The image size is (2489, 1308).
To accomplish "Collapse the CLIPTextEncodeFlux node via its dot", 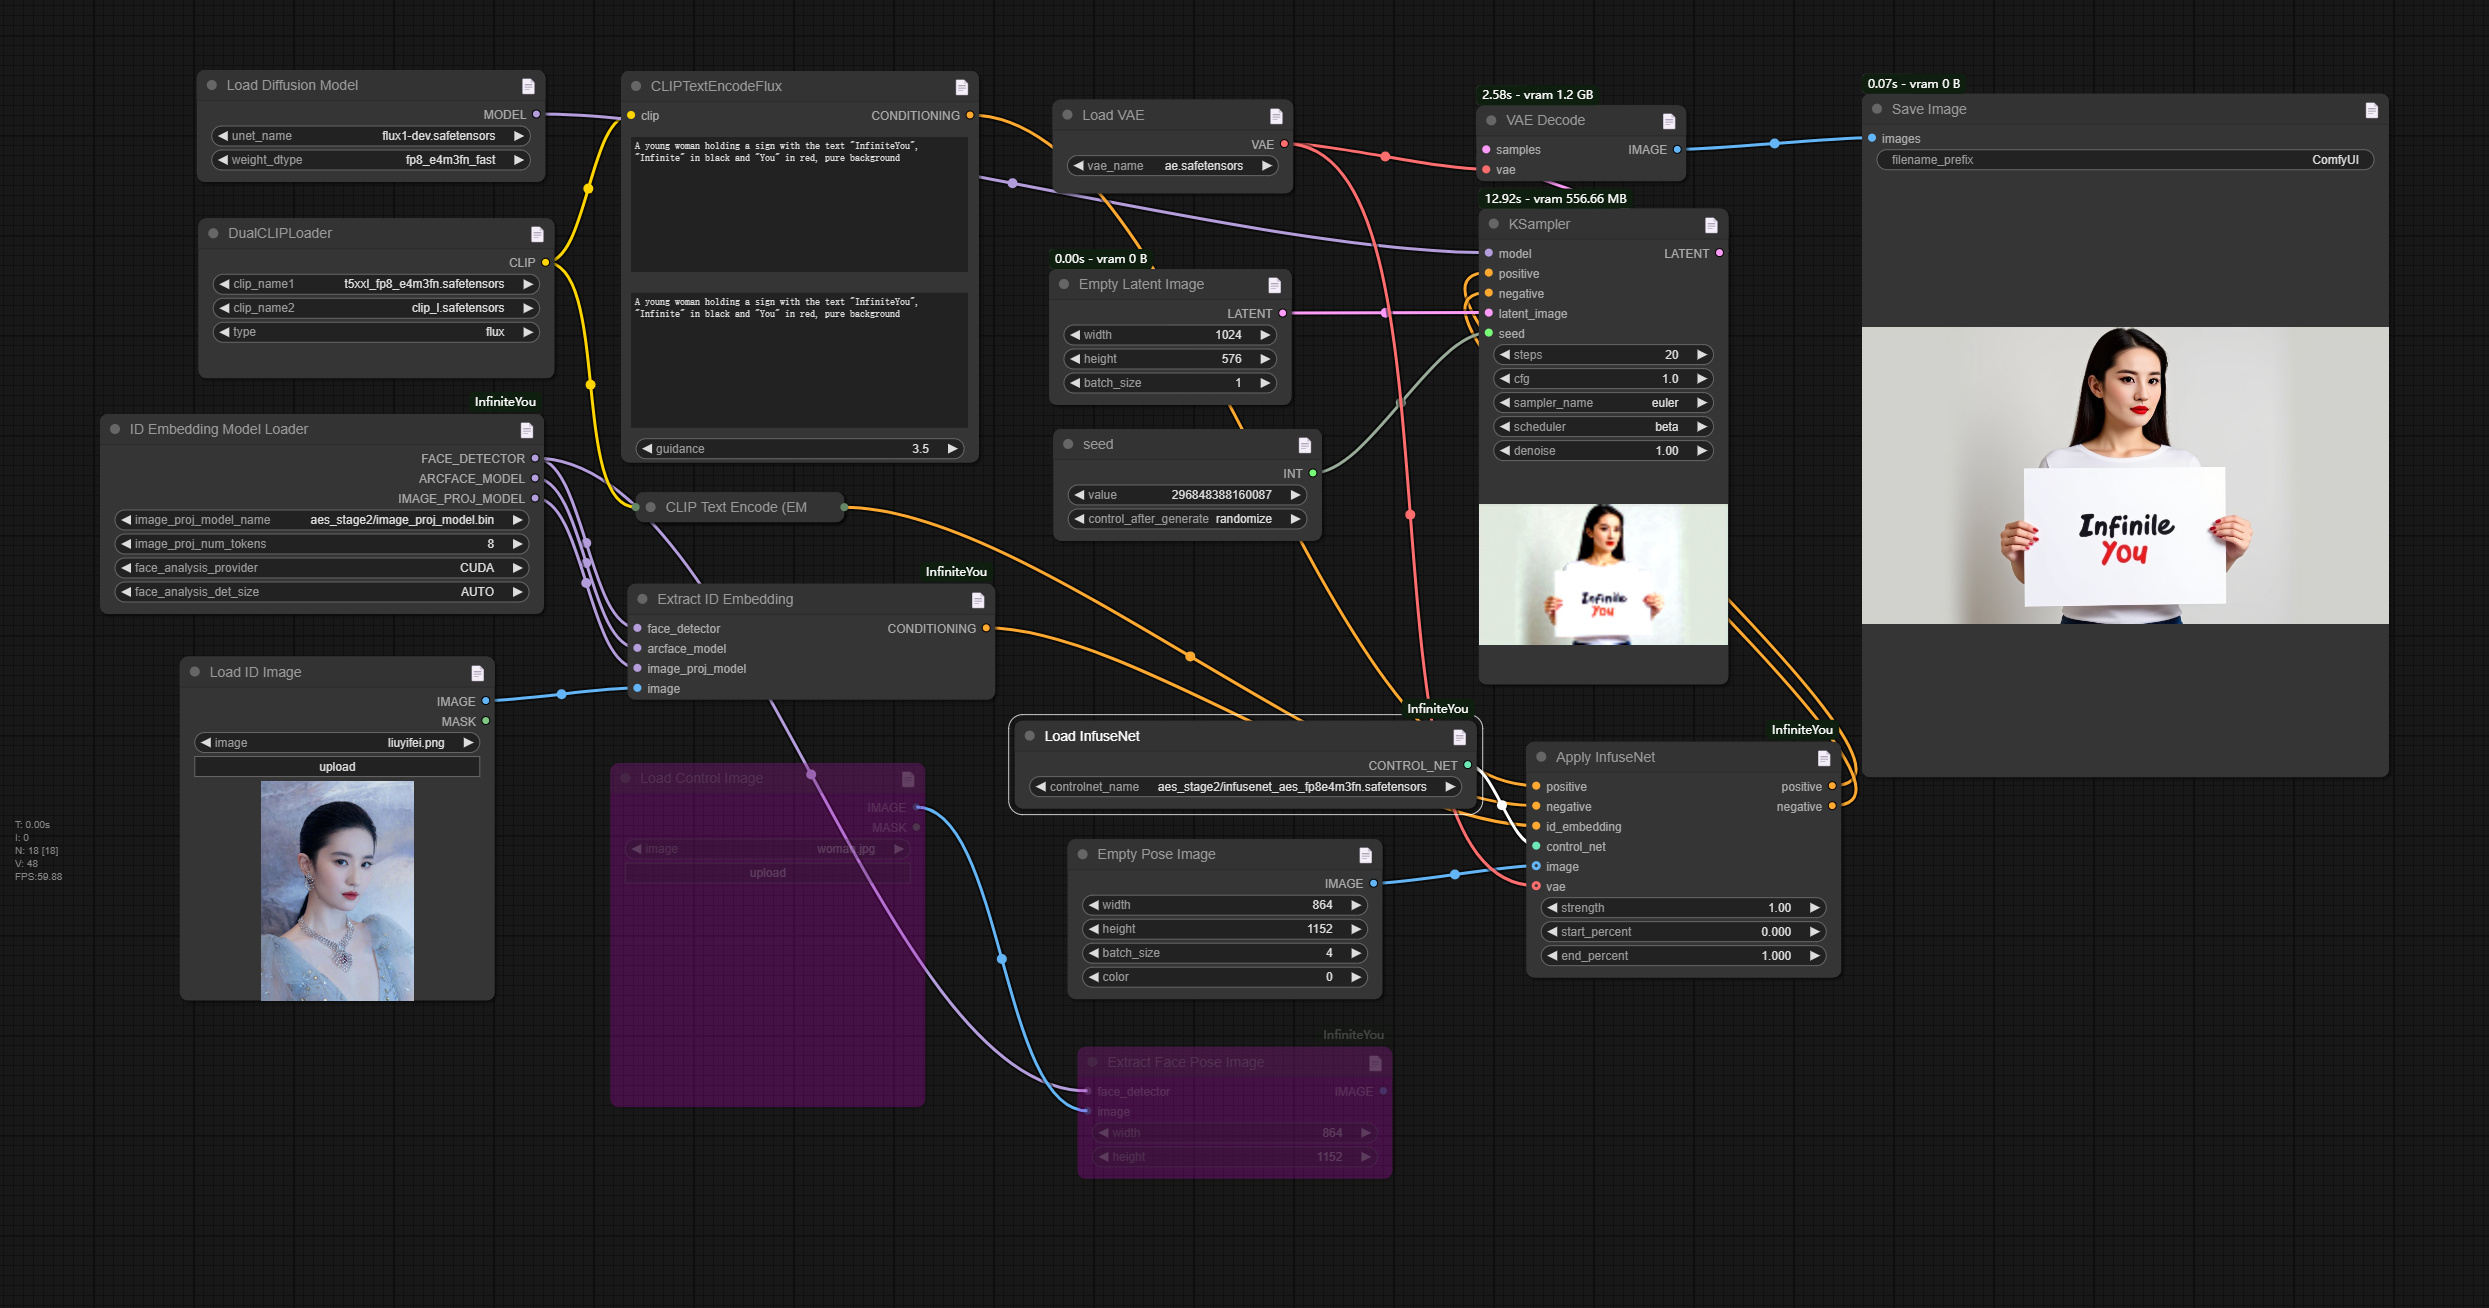I will (x=636, y=86).
